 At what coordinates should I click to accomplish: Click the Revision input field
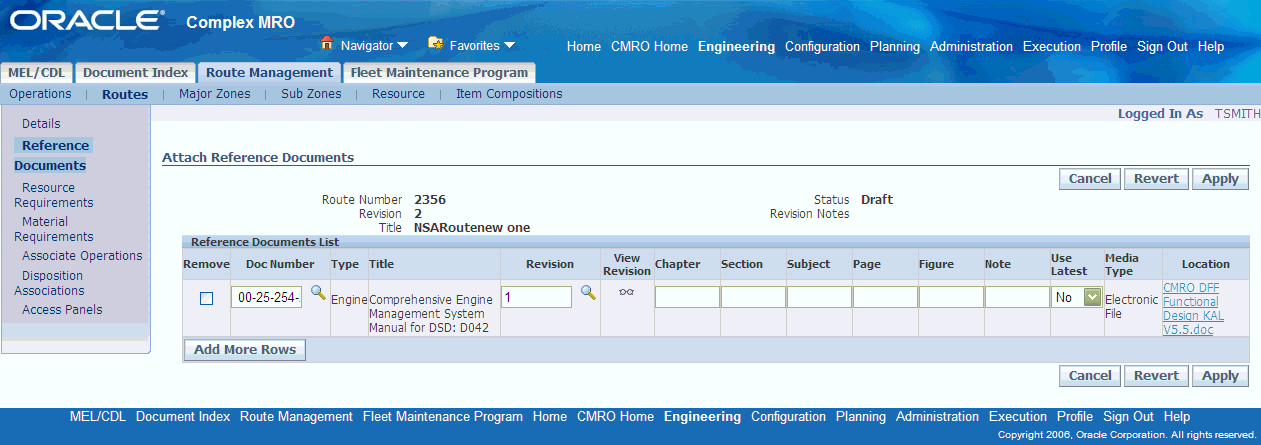click(536, 297)
